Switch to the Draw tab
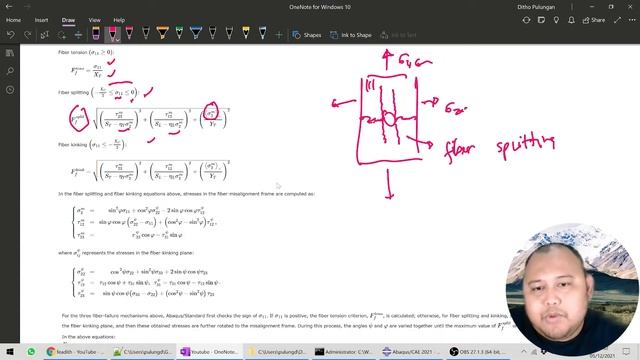 click(x=68, y=20)
